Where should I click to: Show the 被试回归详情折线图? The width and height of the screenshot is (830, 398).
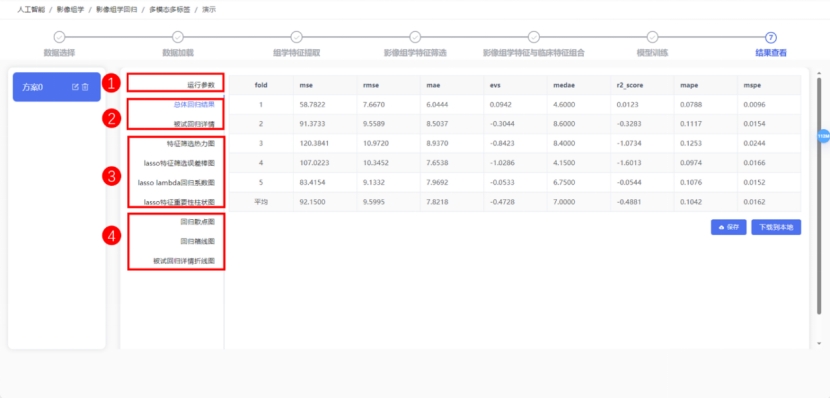(184, 261)
